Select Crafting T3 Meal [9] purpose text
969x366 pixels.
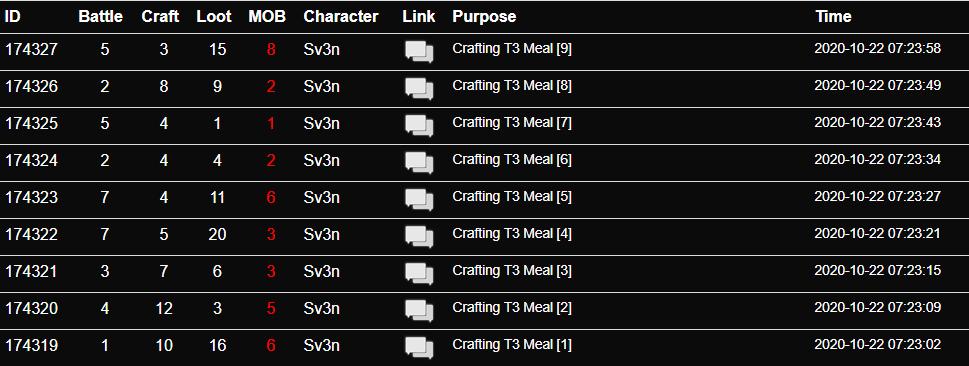pos(512,49)
